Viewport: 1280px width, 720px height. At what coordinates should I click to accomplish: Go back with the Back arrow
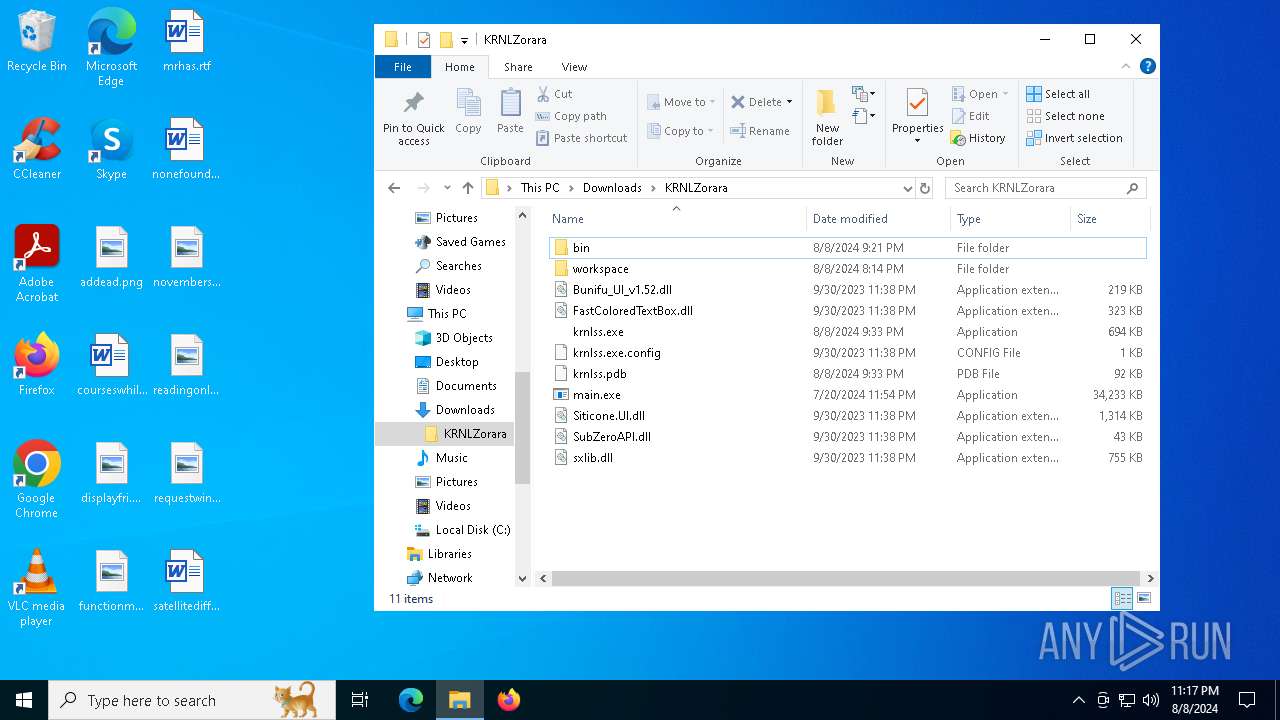[394, 188]
